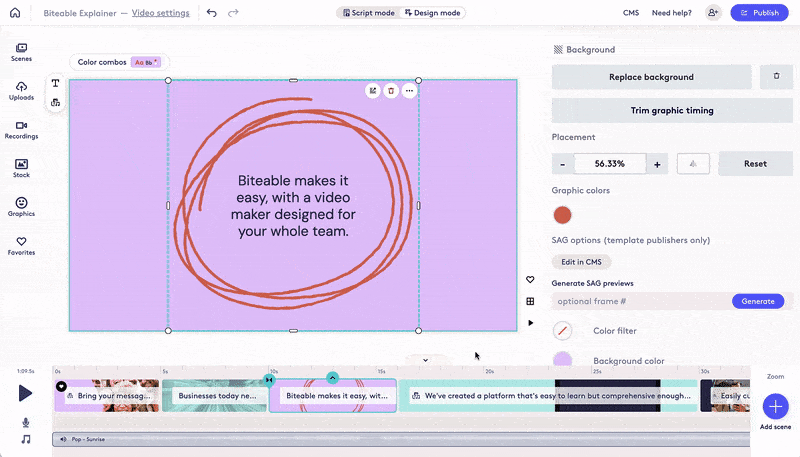Viewport: 800px width, 457px height.
Task: Switch to Script mode
Action: tap(368, 13)
